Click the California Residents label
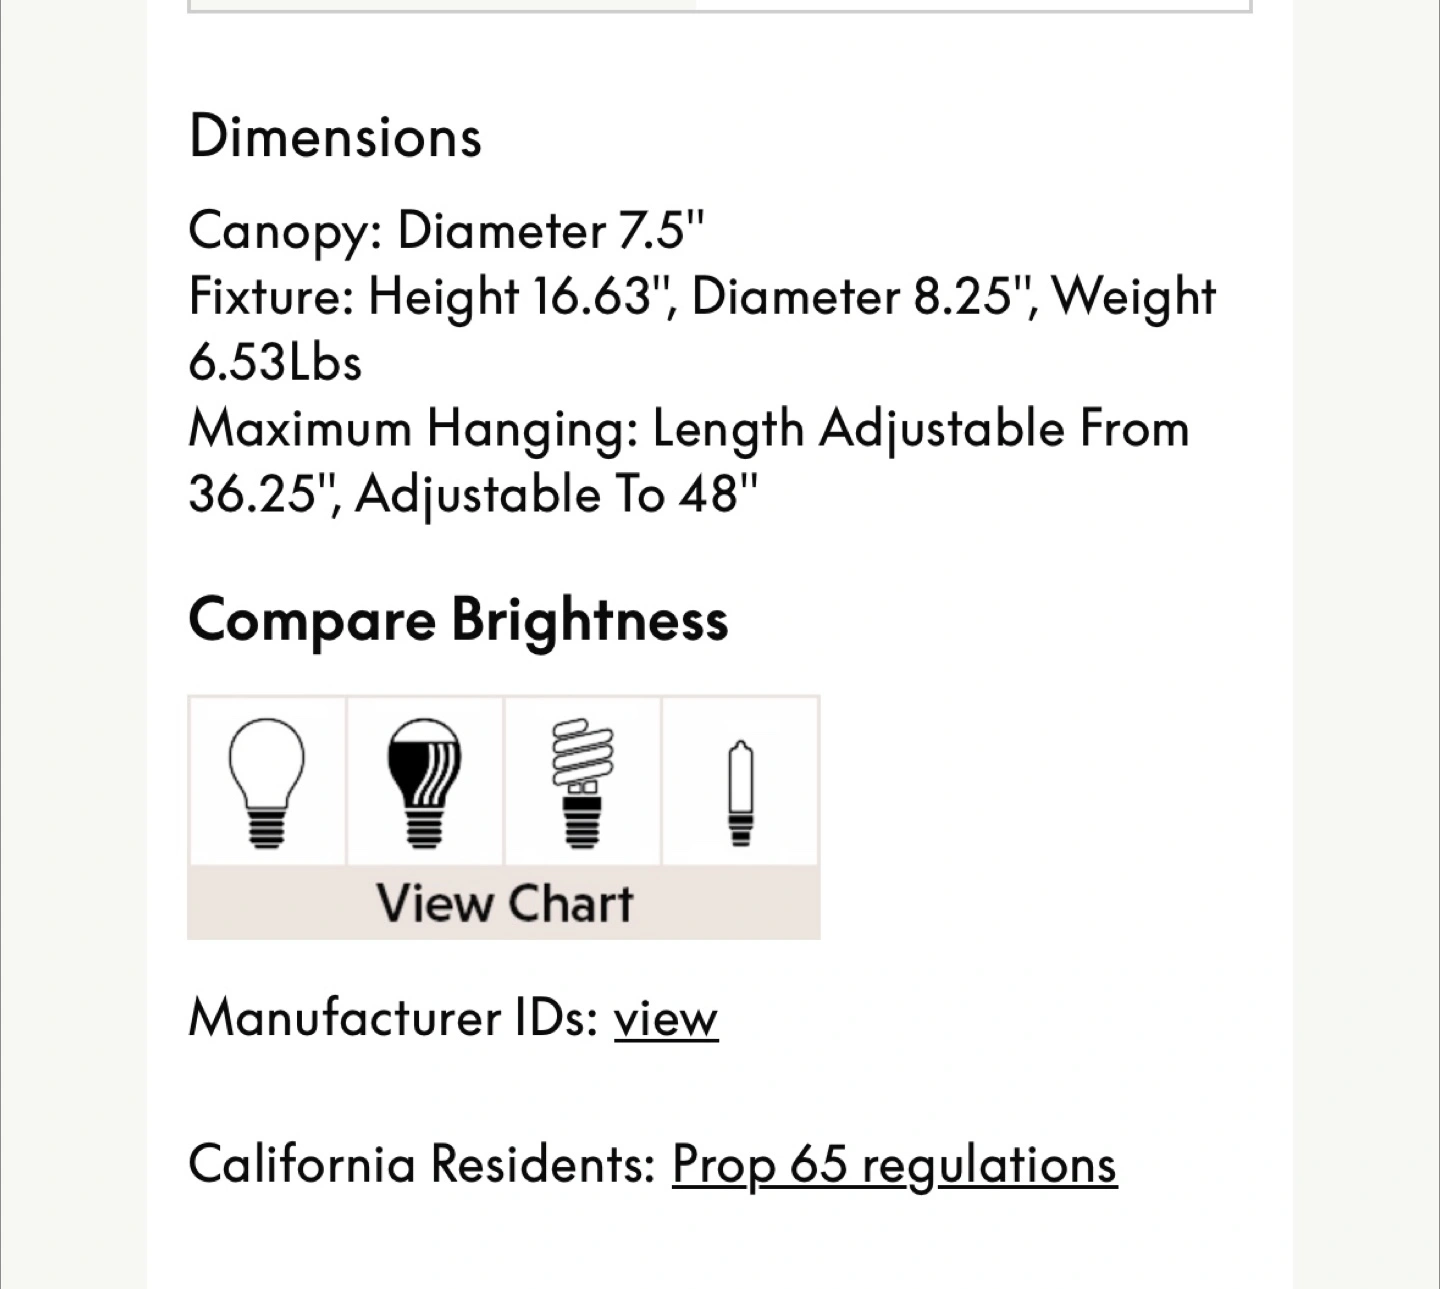Screen dimensions: 1440x1289 pos(421,1165)
